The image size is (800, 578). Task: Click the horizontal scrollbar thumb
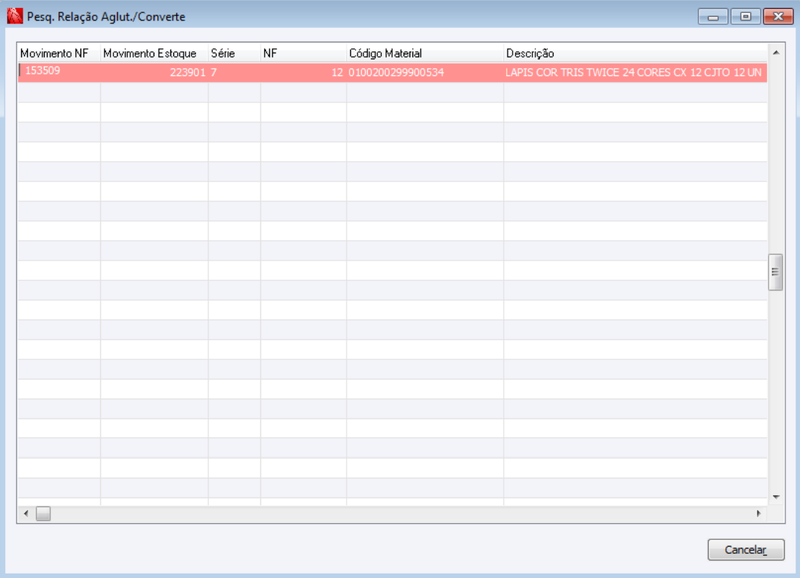(43, 513)
